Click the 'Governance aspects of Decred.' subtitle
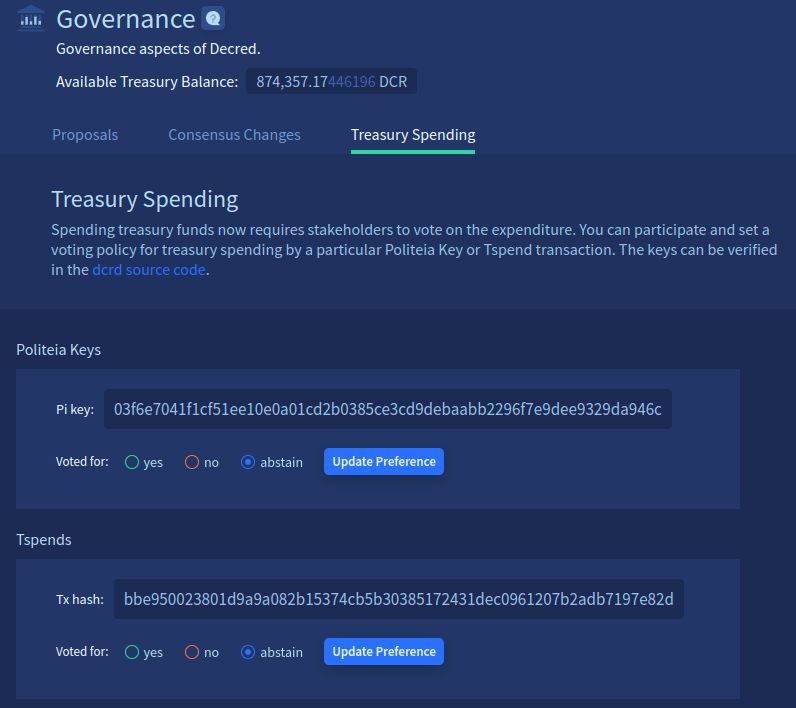Screen dimensions: 796x708 coord(158,49)
